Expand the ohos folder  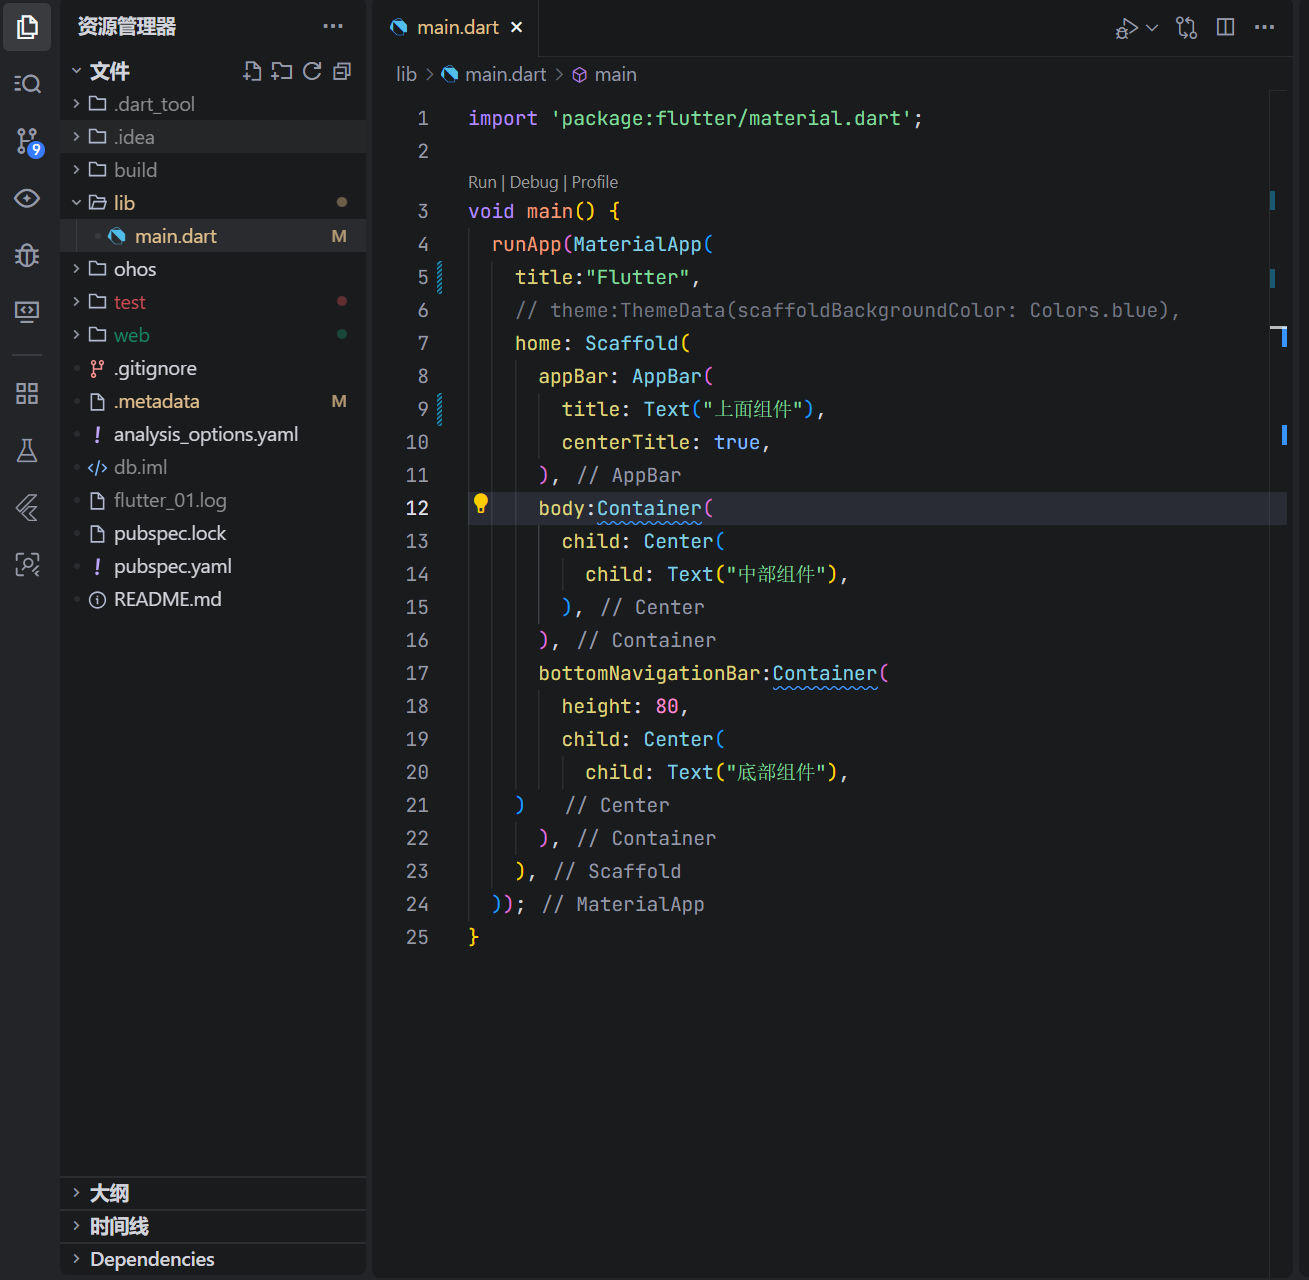[213, 269]
